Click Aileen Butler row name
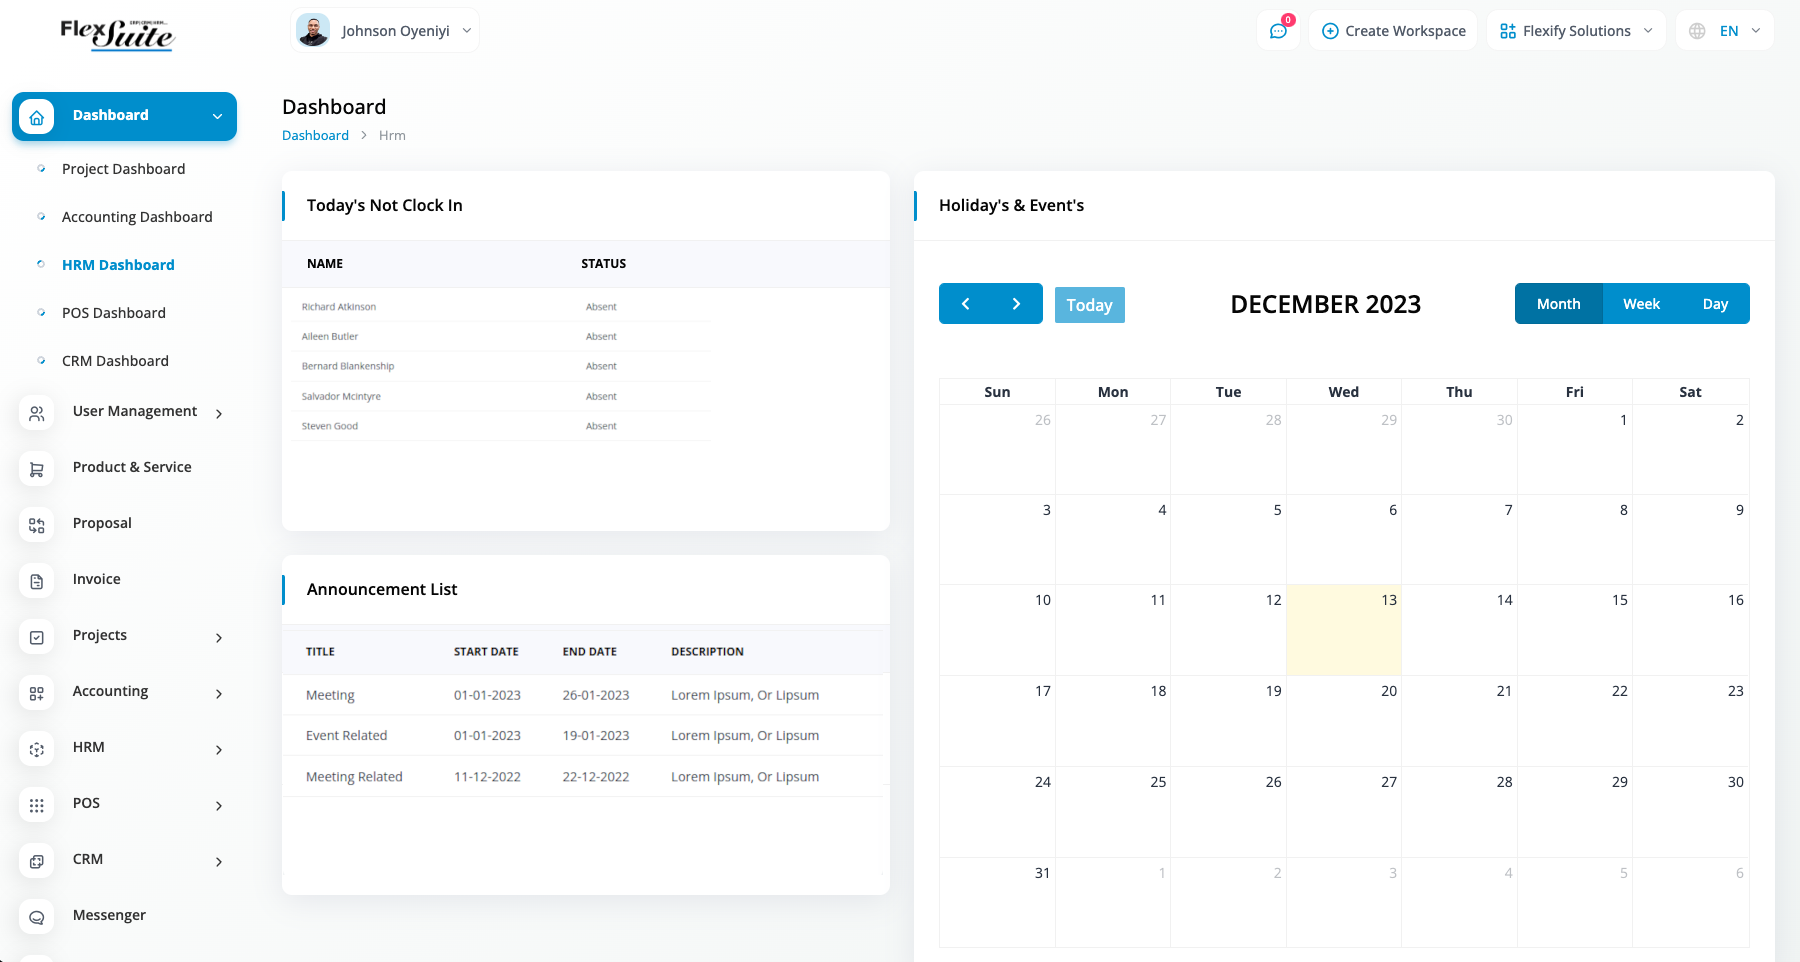This screenshot has width=1800, height=962. point(330,337)
